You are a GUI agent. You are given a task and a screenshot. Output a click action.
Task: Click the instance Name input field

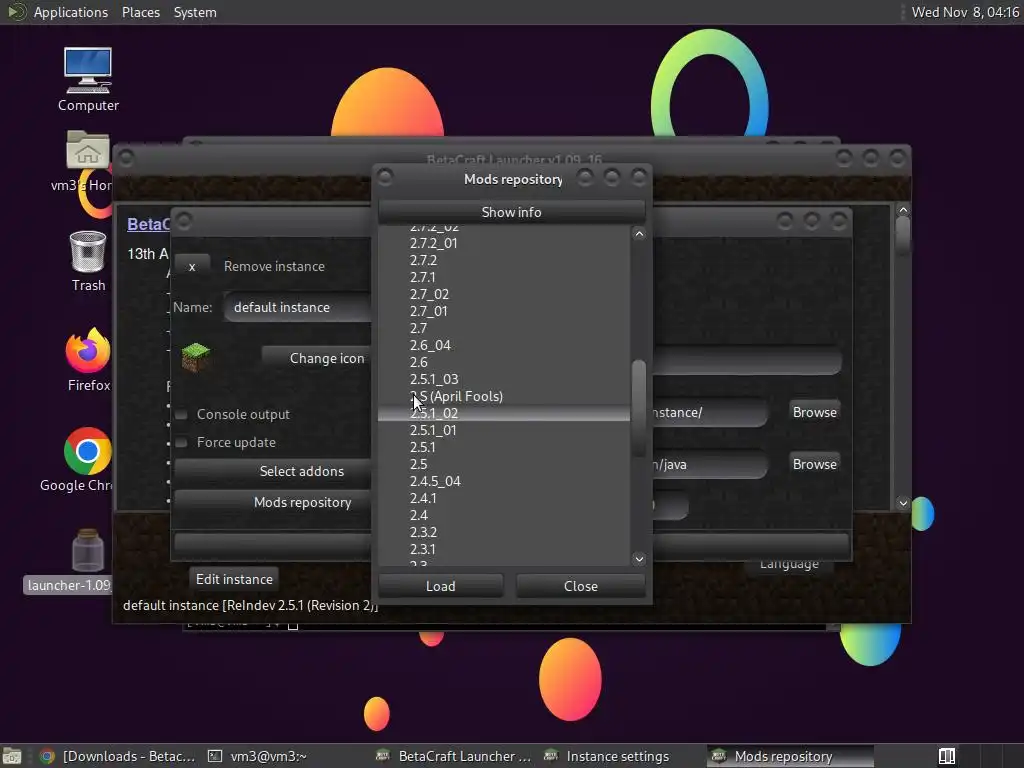tap(299, 307)
